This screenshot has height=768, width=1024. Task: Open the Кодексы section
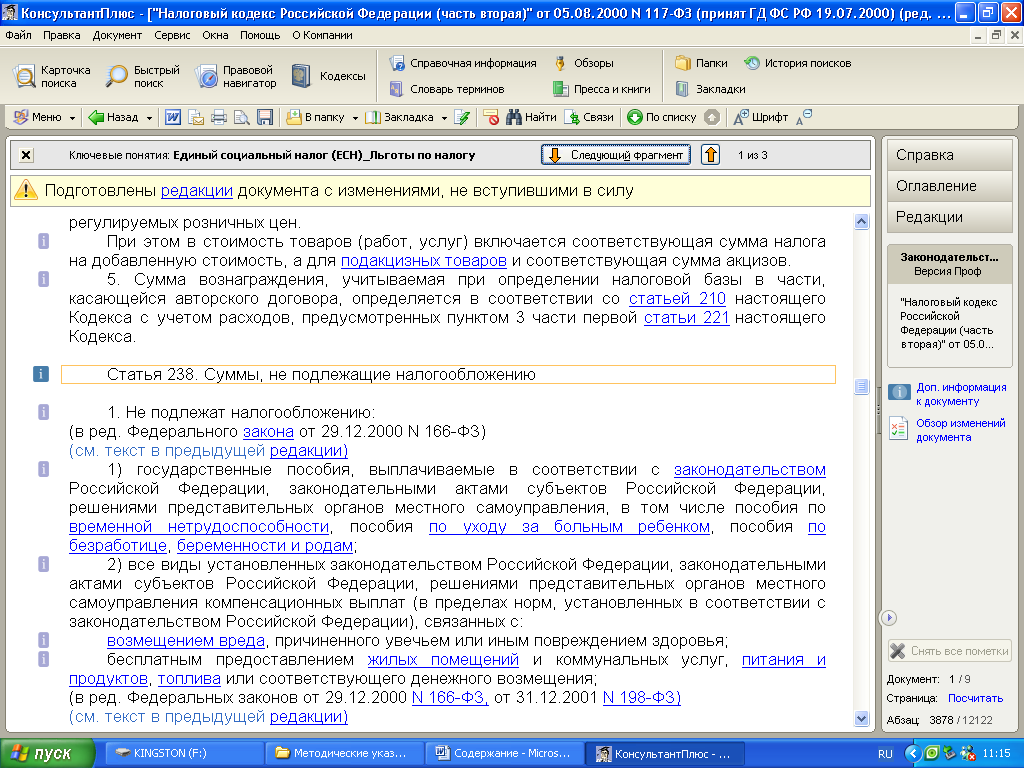tap(328, 76)
